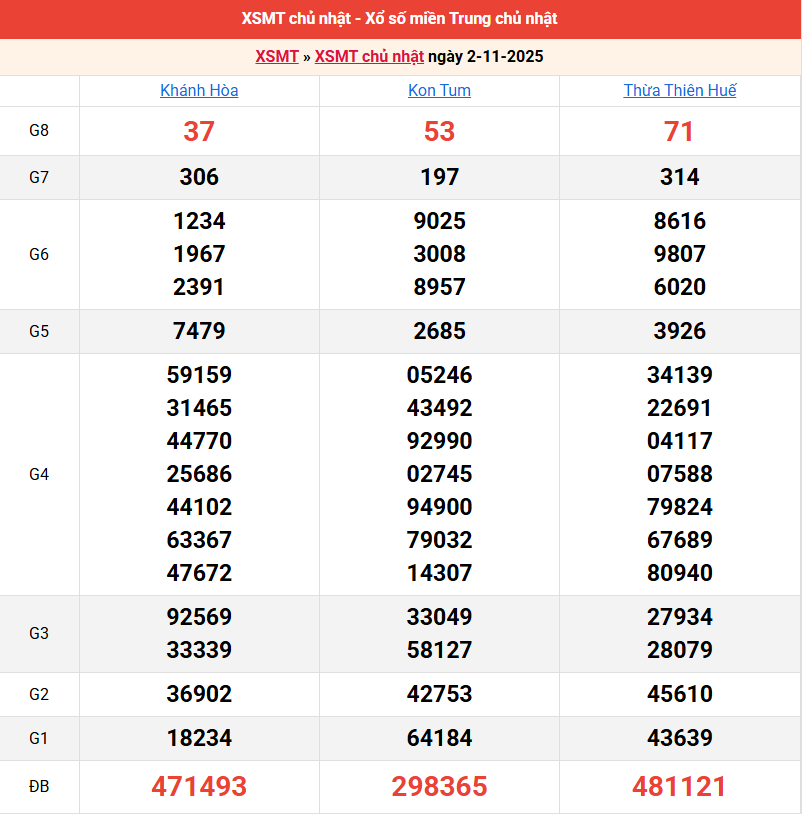The width and height of the screenshot is (802, 814).
Task: Click Thừa Thiên Huế special prize 481121
Action: 679,787
